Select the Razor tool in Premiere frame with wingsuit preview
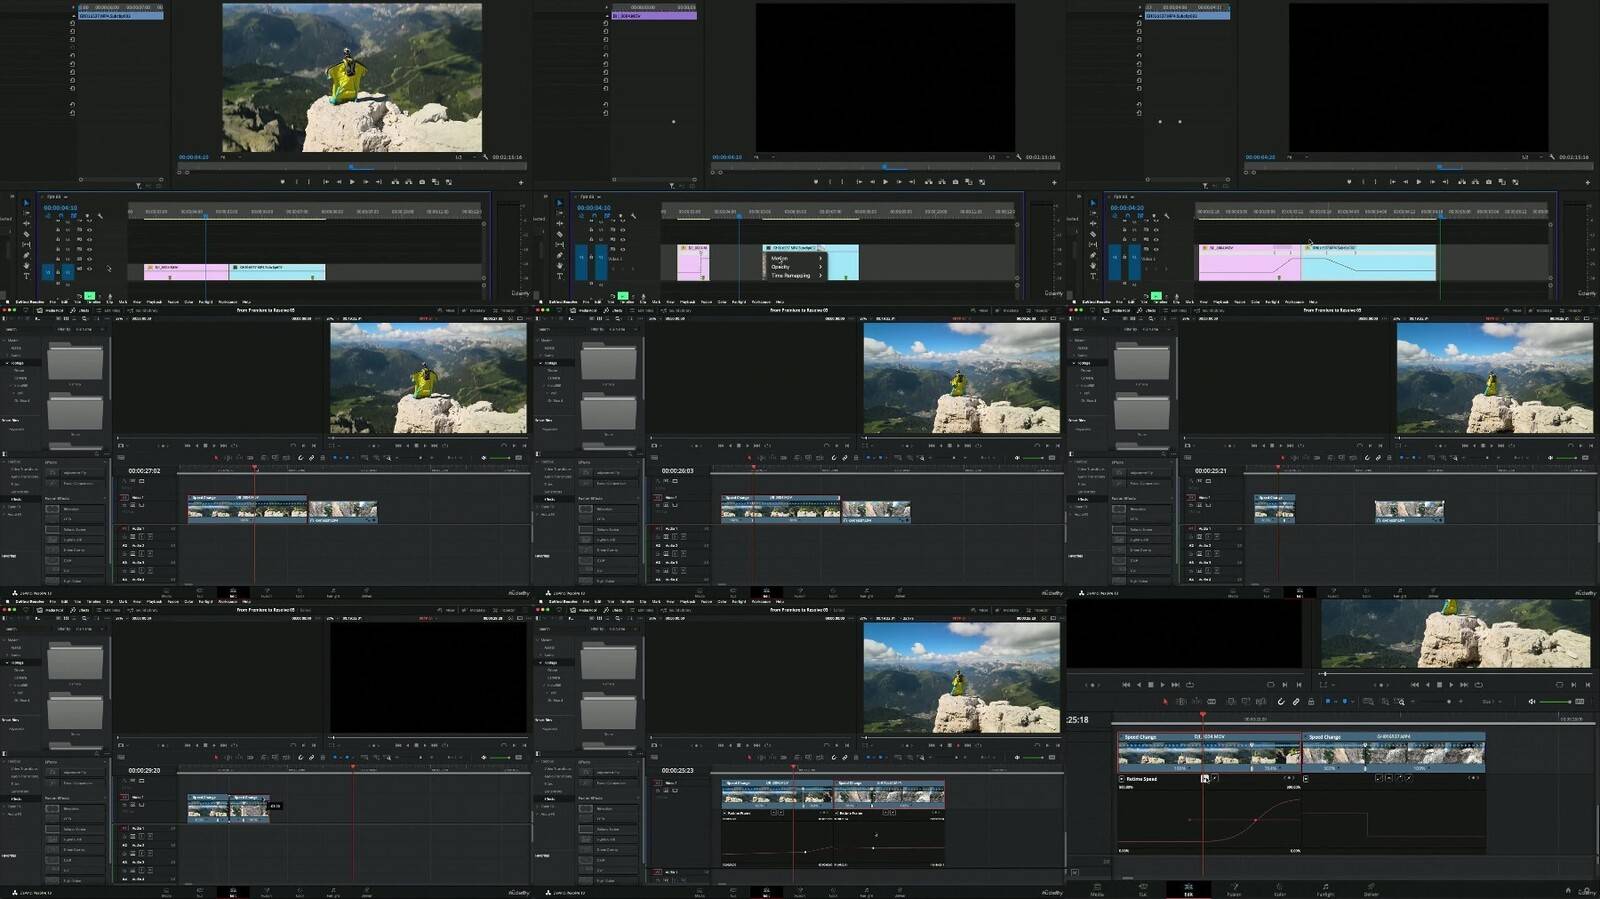 26,234
